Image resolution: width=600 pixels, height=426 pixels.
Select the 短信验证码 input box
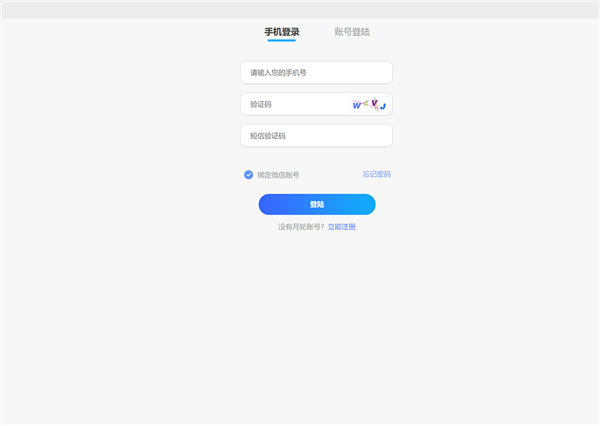click(x=316, y=136)
